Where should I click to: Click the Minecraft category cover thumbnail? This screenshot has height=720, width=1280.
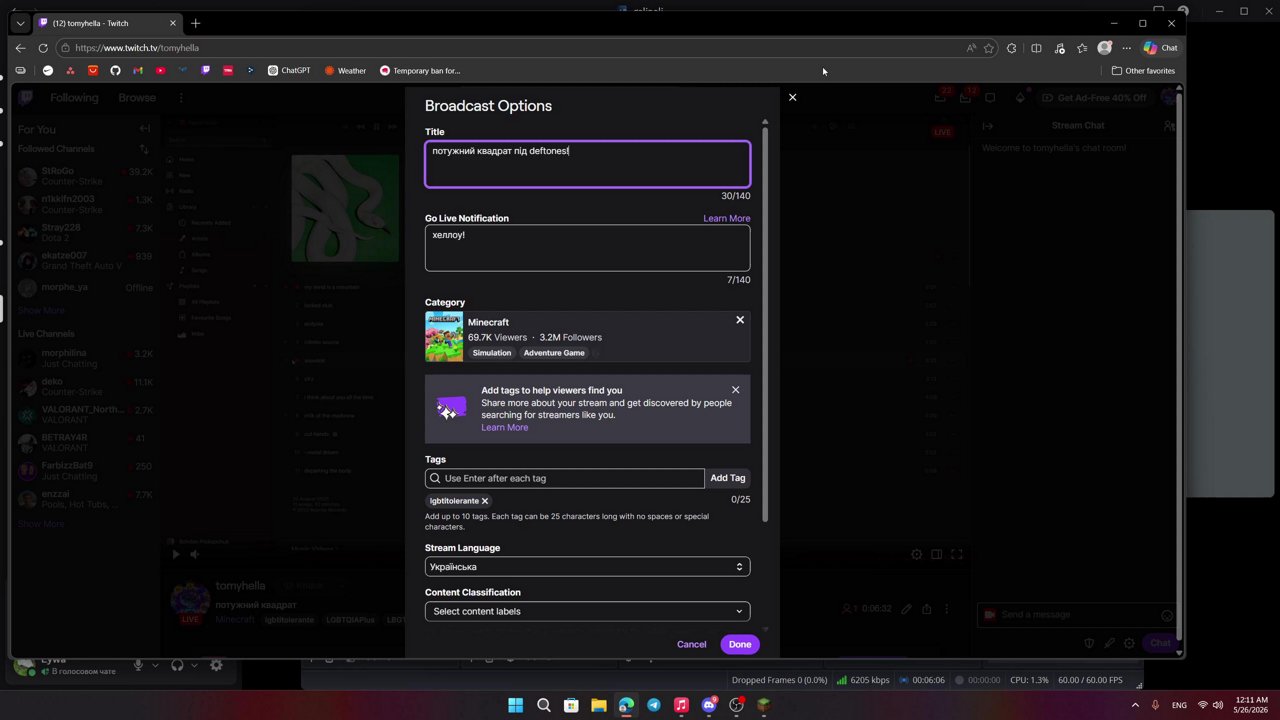pos(444,336)
